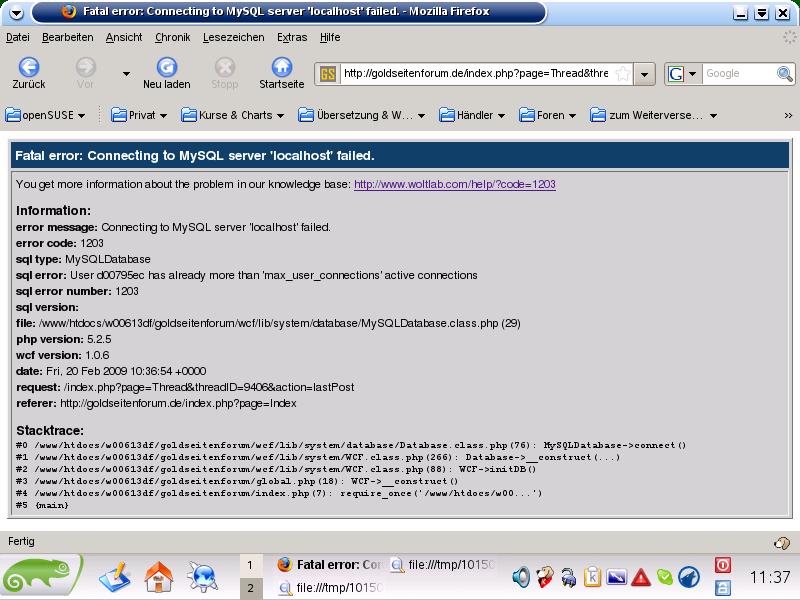Open the address bar URL history dropdown
Viewport: 800px width, 600px height.
pyautogui.click(x=644, y=74)
